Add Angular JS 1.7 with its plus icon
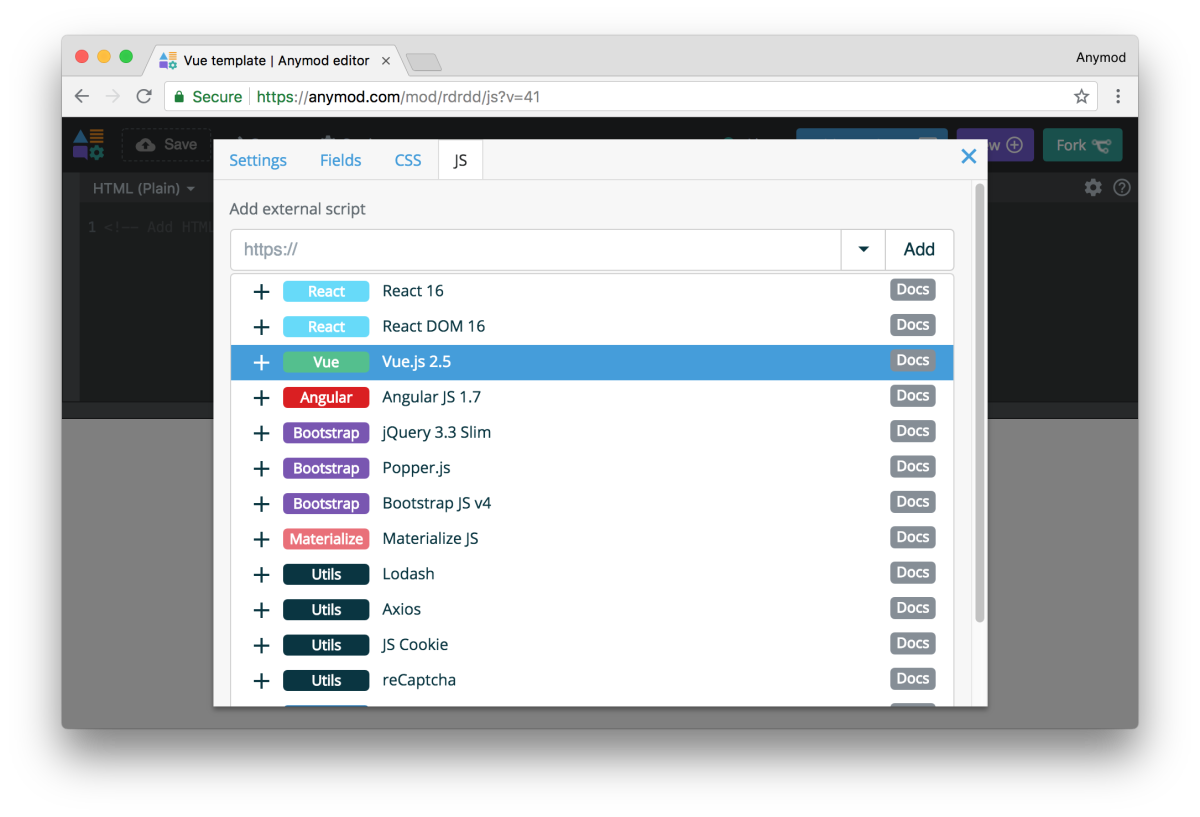 (x=261, y=398)
